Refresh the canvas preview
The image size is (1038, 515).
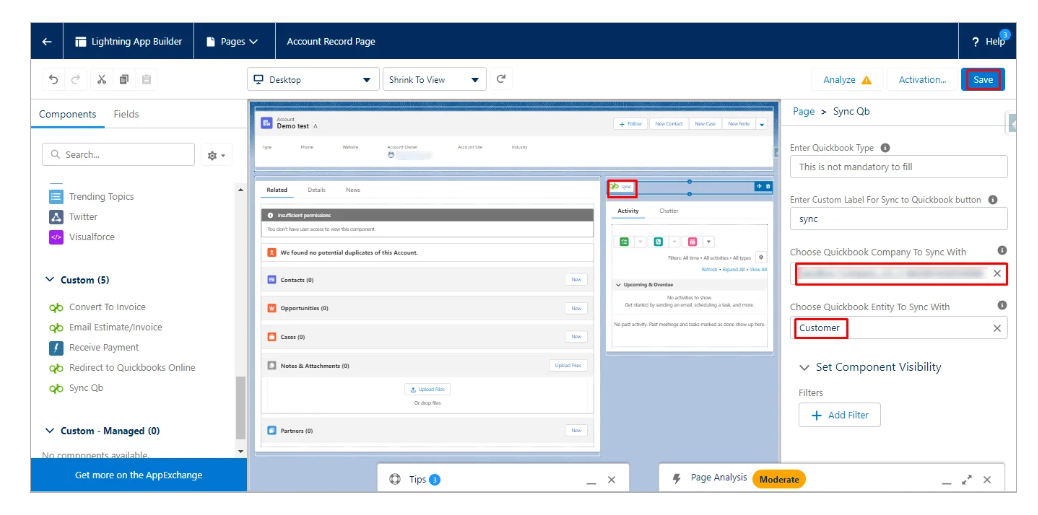501,79
